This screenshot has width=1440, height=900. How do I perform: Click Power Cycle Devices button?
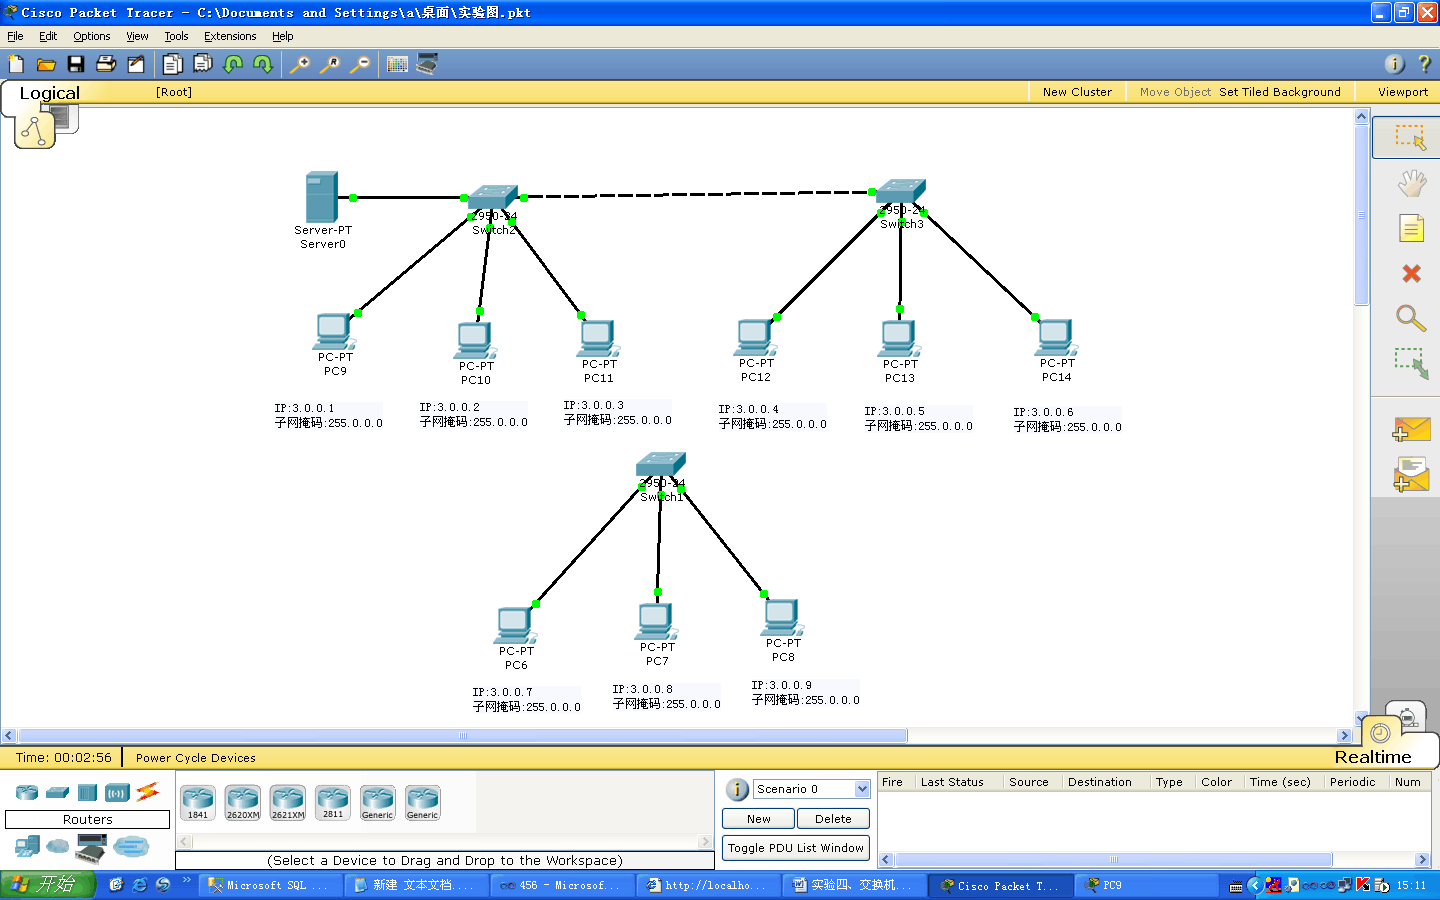click(196, 758)
